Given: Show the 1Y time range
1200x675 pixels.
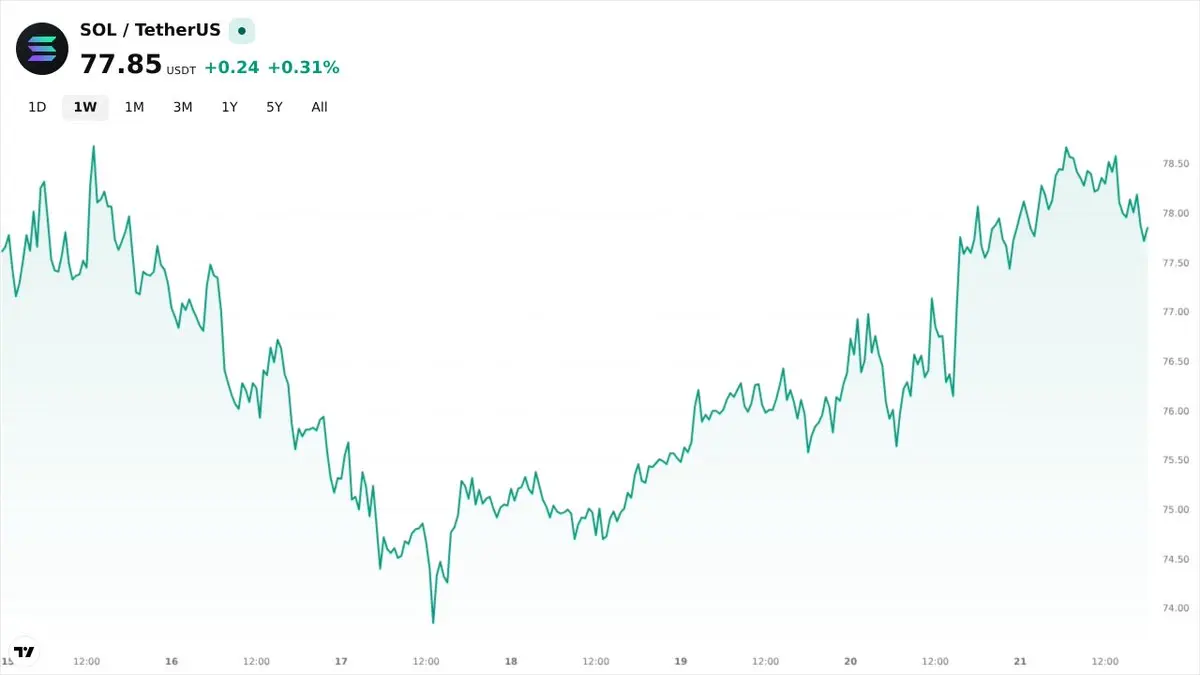Looking at the screenshot, I should 229,107.
